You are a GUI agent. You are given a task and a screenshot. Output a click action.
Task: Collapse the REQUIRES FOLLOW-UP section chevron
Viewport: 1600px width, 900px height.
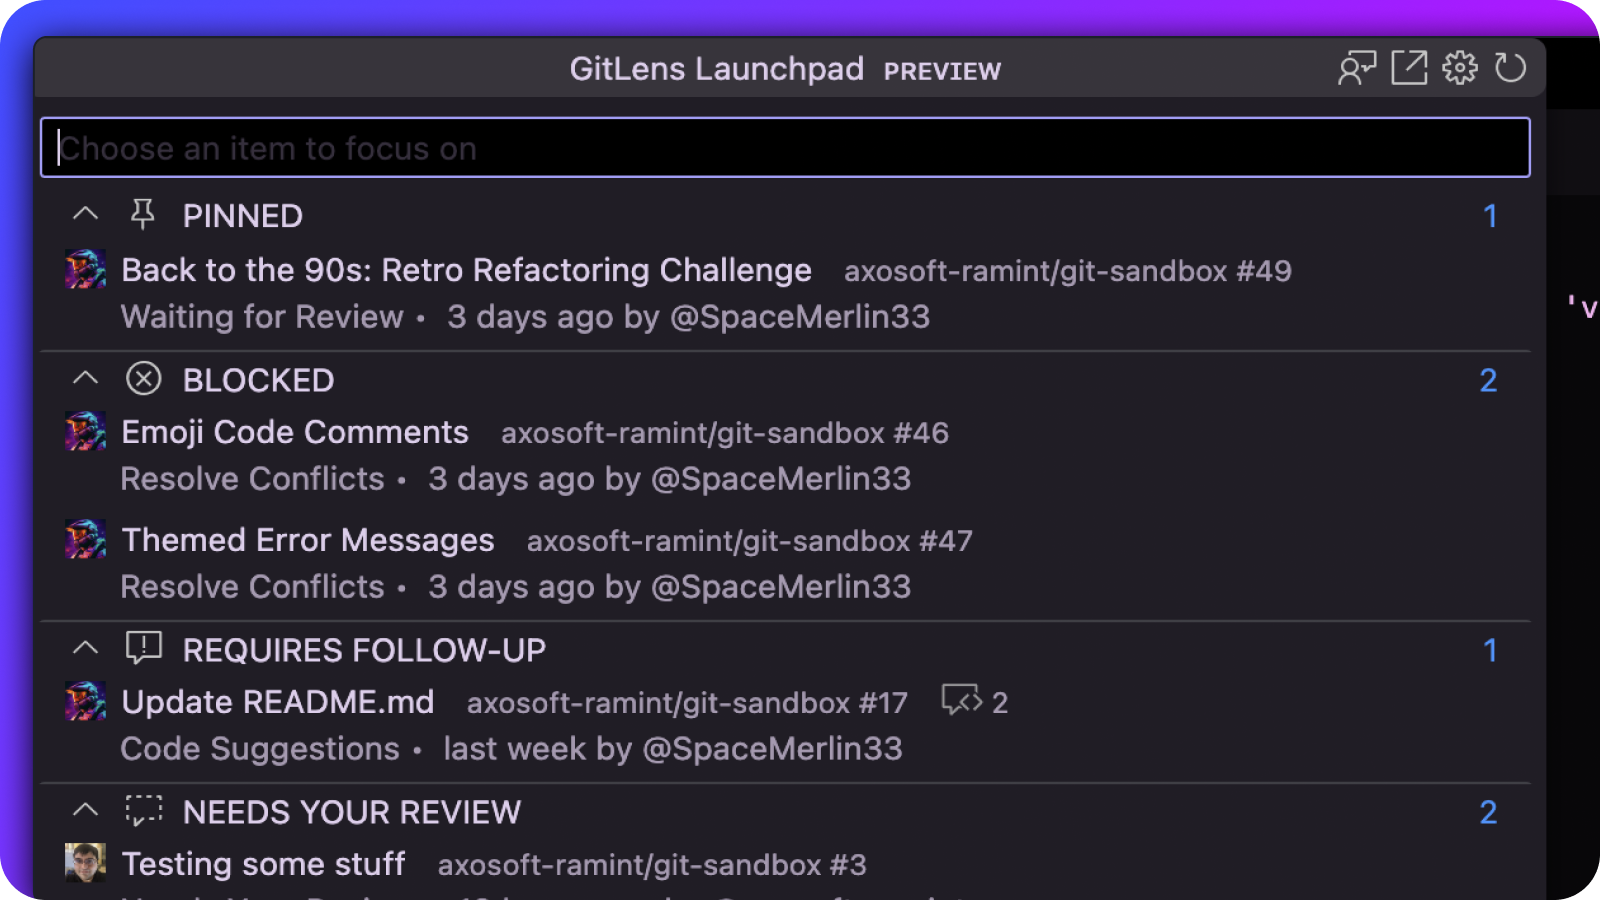[86, 649]
